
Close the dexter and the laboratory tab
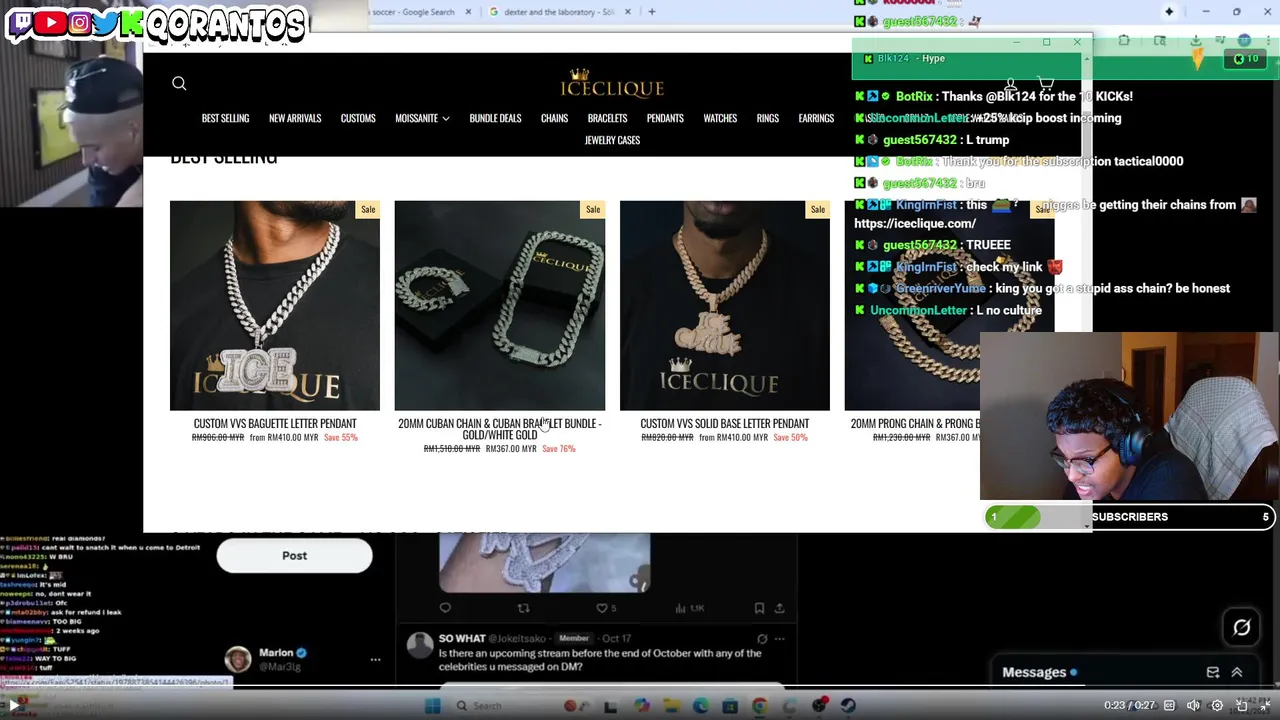click(628, 12)
